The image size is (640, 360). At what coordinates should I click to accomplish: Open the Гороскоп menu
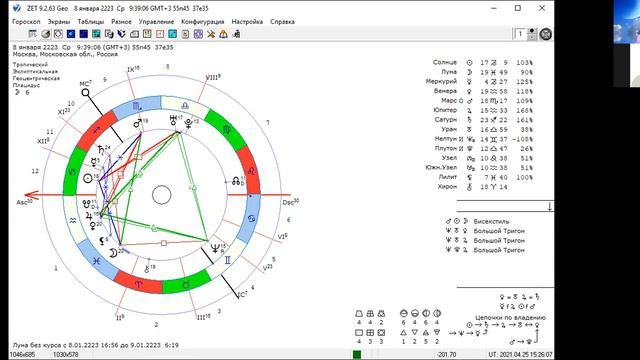pyautogui.click(x=27, y=22)
